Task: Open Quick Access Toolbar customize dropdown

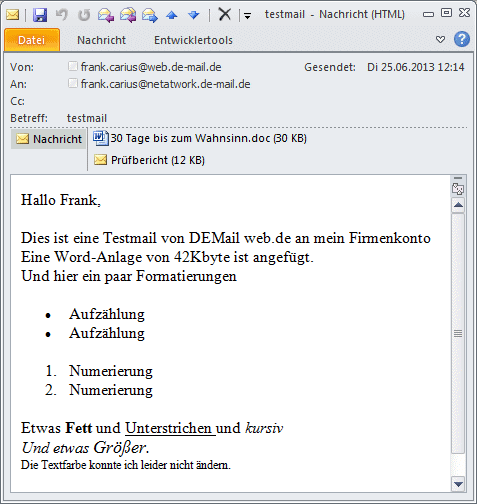Action: 247,15
